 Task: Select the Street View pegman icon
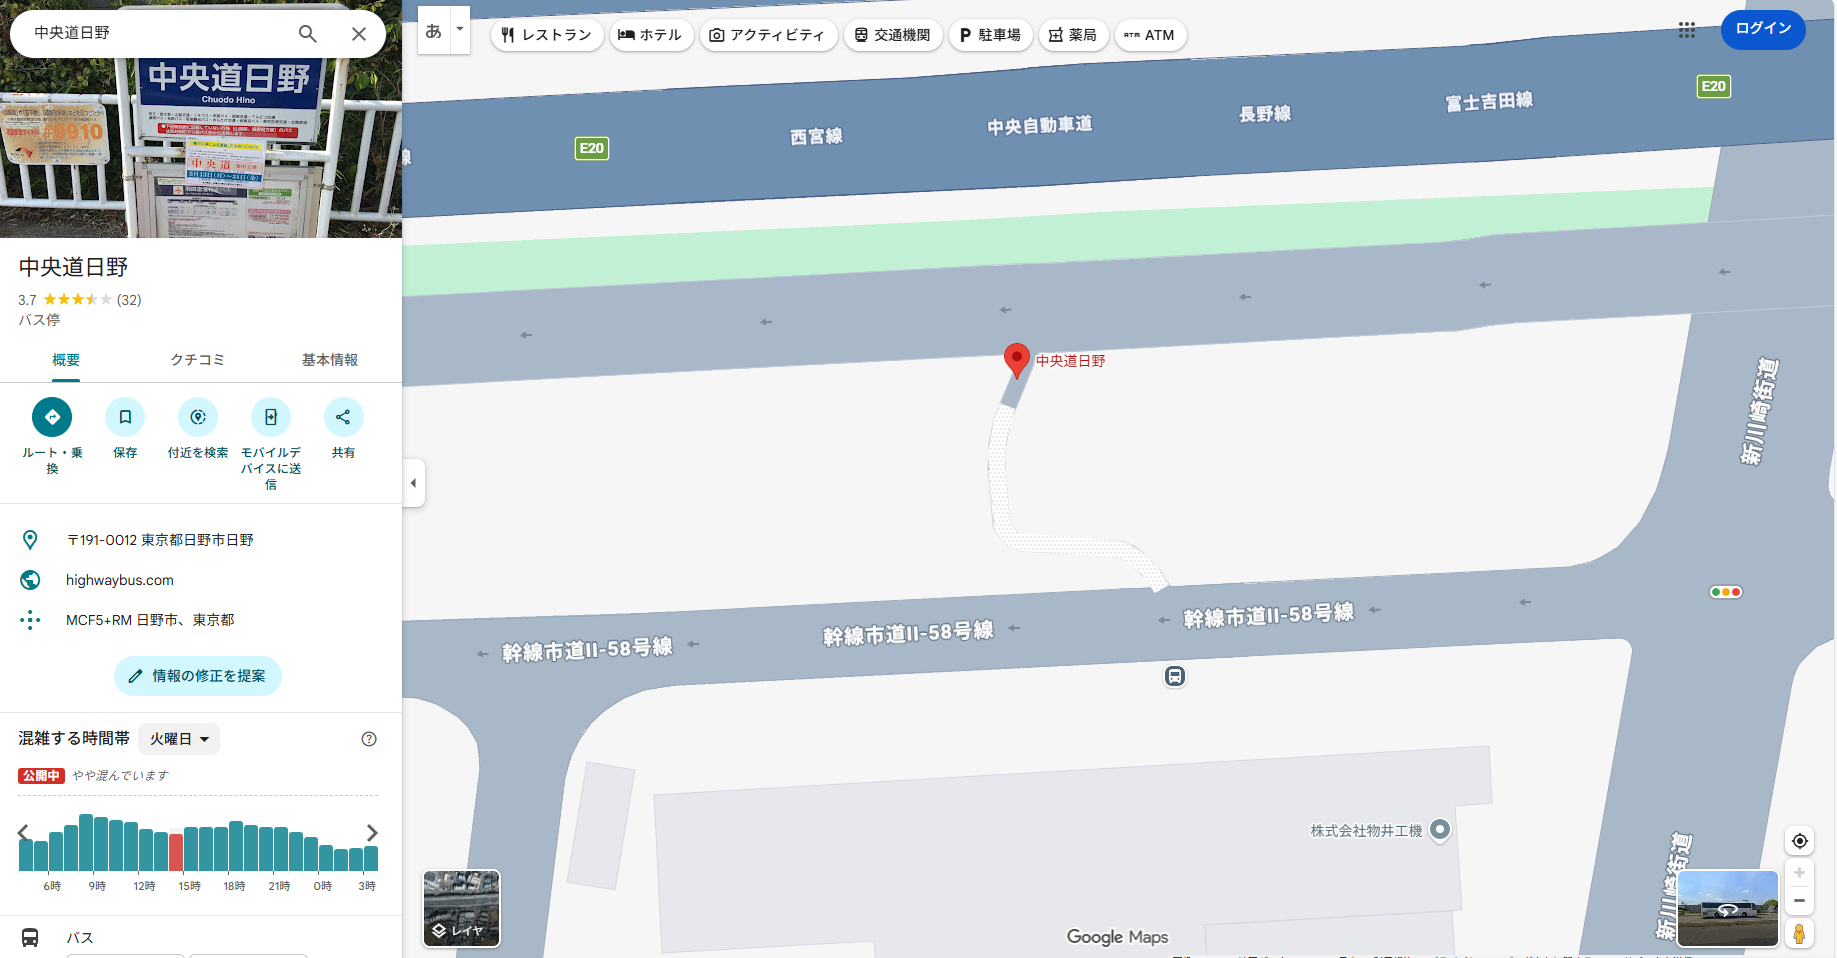click(1799, 933)
